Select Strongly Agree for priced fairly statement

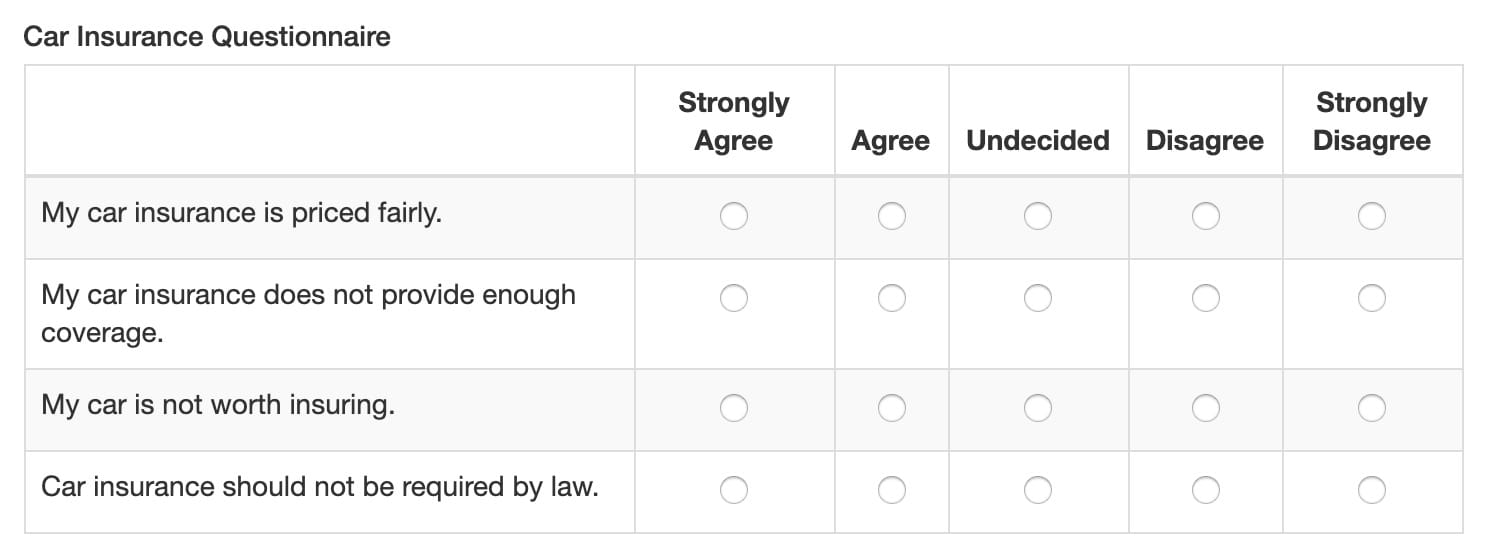pos(734,216)
